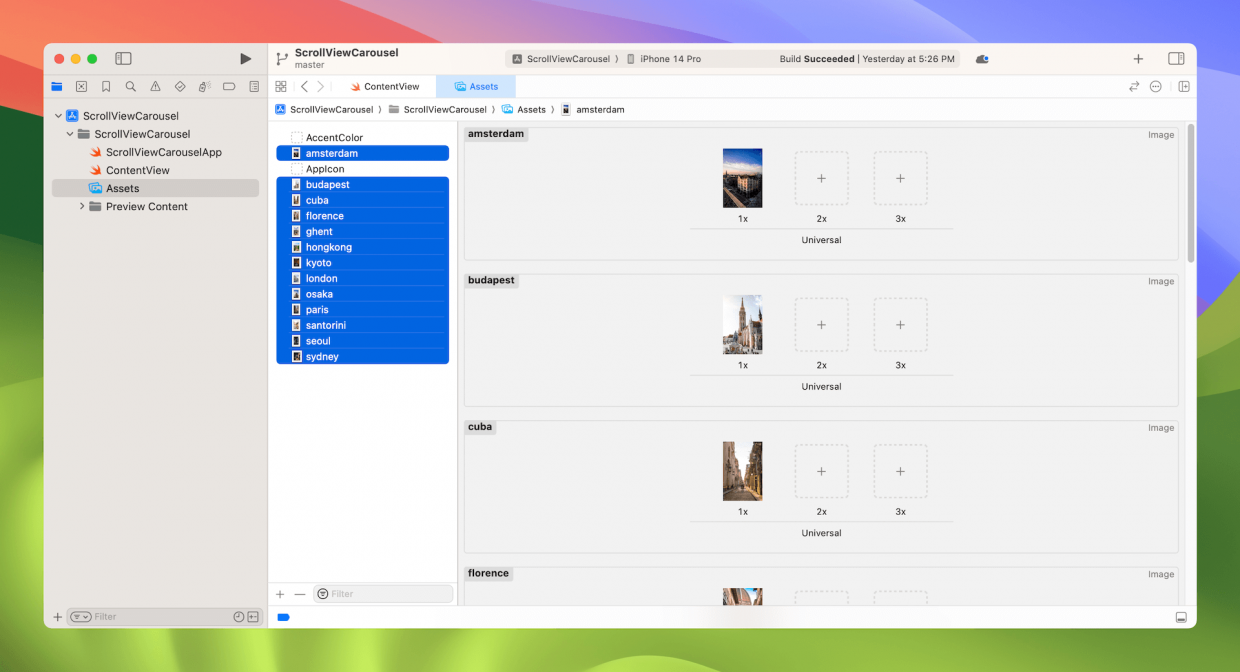Open the Bookmarks navigator icon
This screenshot has width=1240, height=672.
106,87
